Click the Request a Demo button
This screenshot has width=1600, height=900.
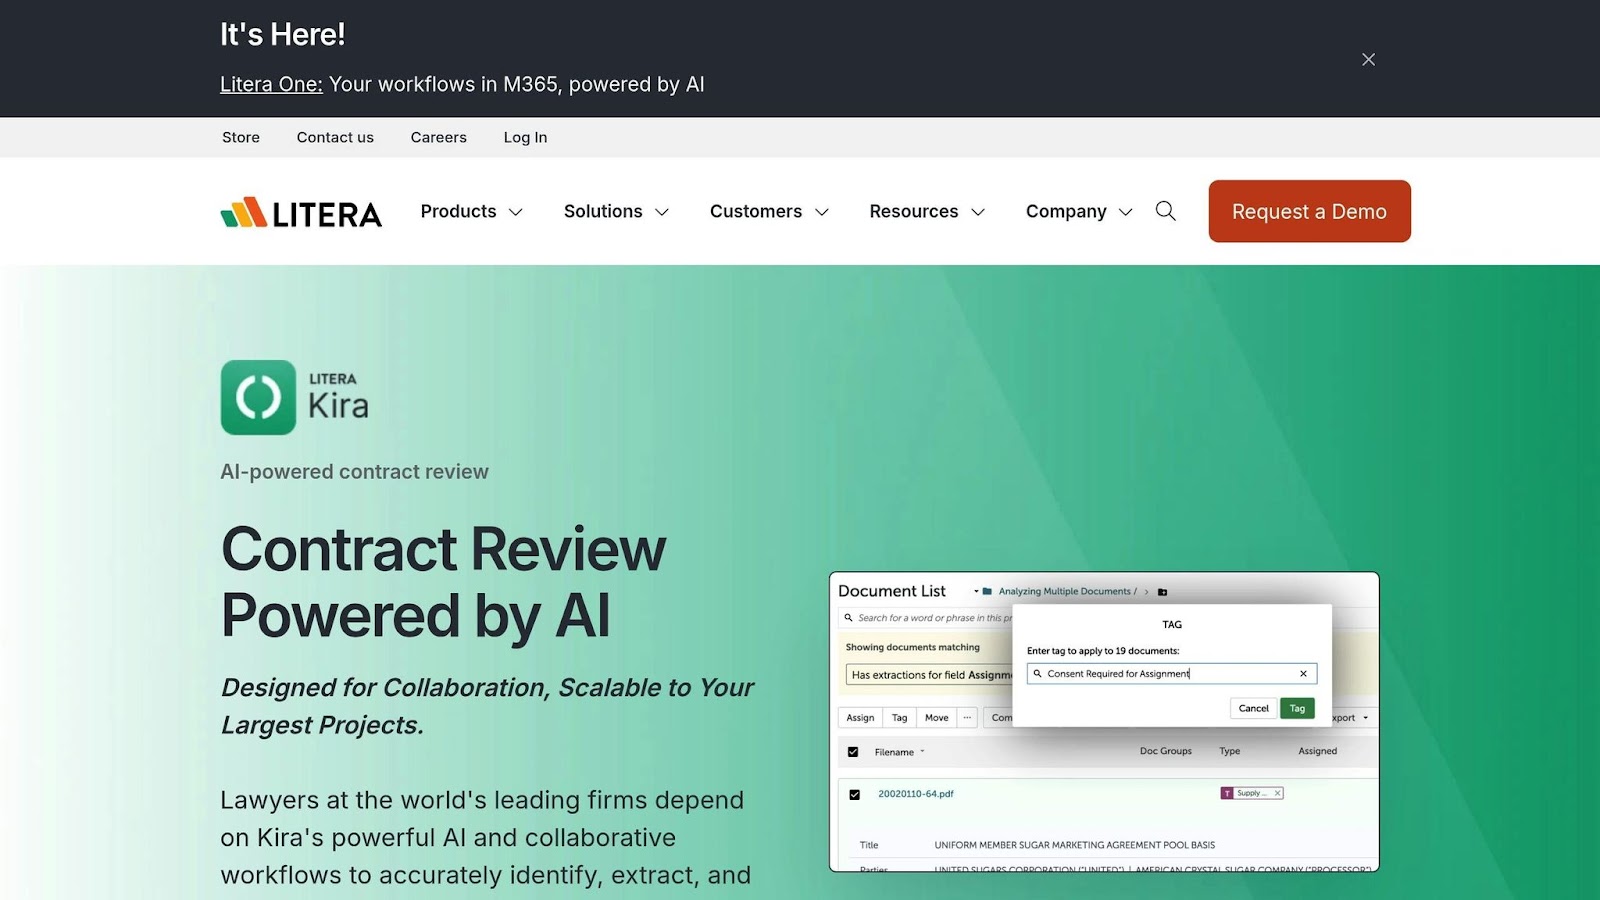tap(1309, 211)
